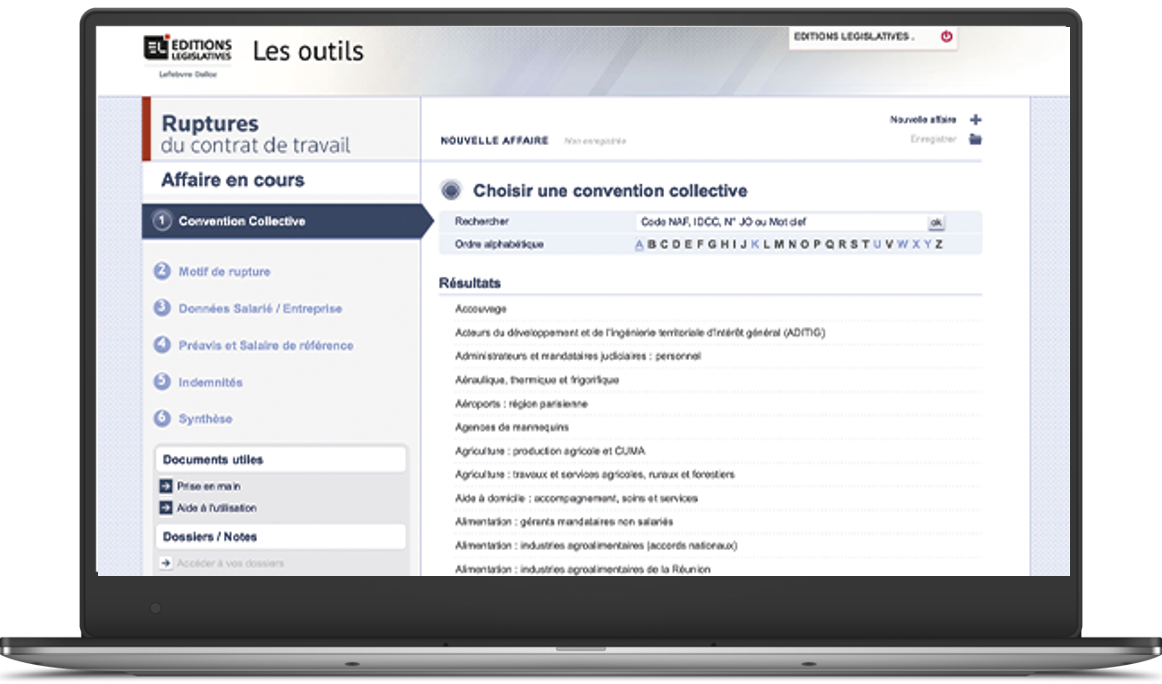
Task: Click the step 6 number circle icon
Action: click(x=162, y=418)
